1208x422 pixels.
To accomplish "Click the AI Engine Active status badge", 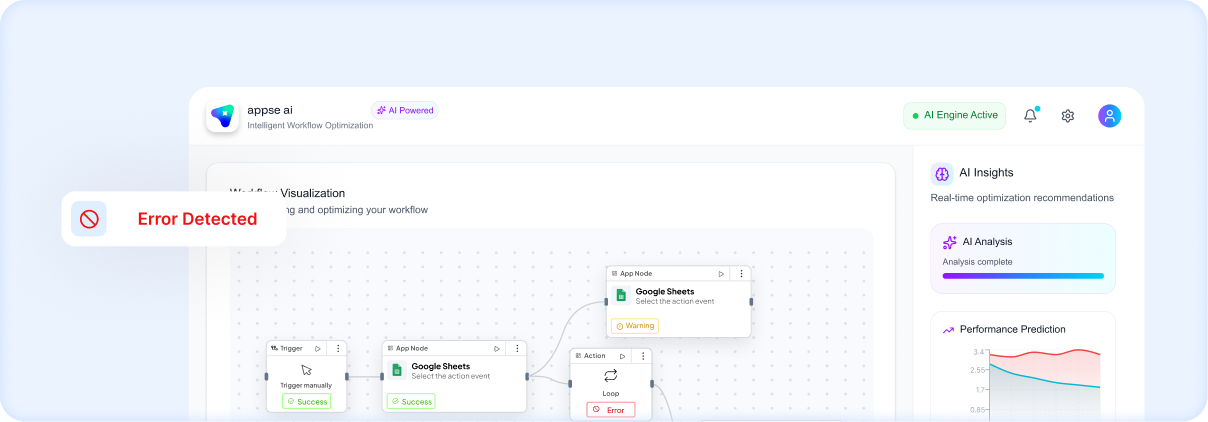I will pyautogui.click(x=954, y=116).
